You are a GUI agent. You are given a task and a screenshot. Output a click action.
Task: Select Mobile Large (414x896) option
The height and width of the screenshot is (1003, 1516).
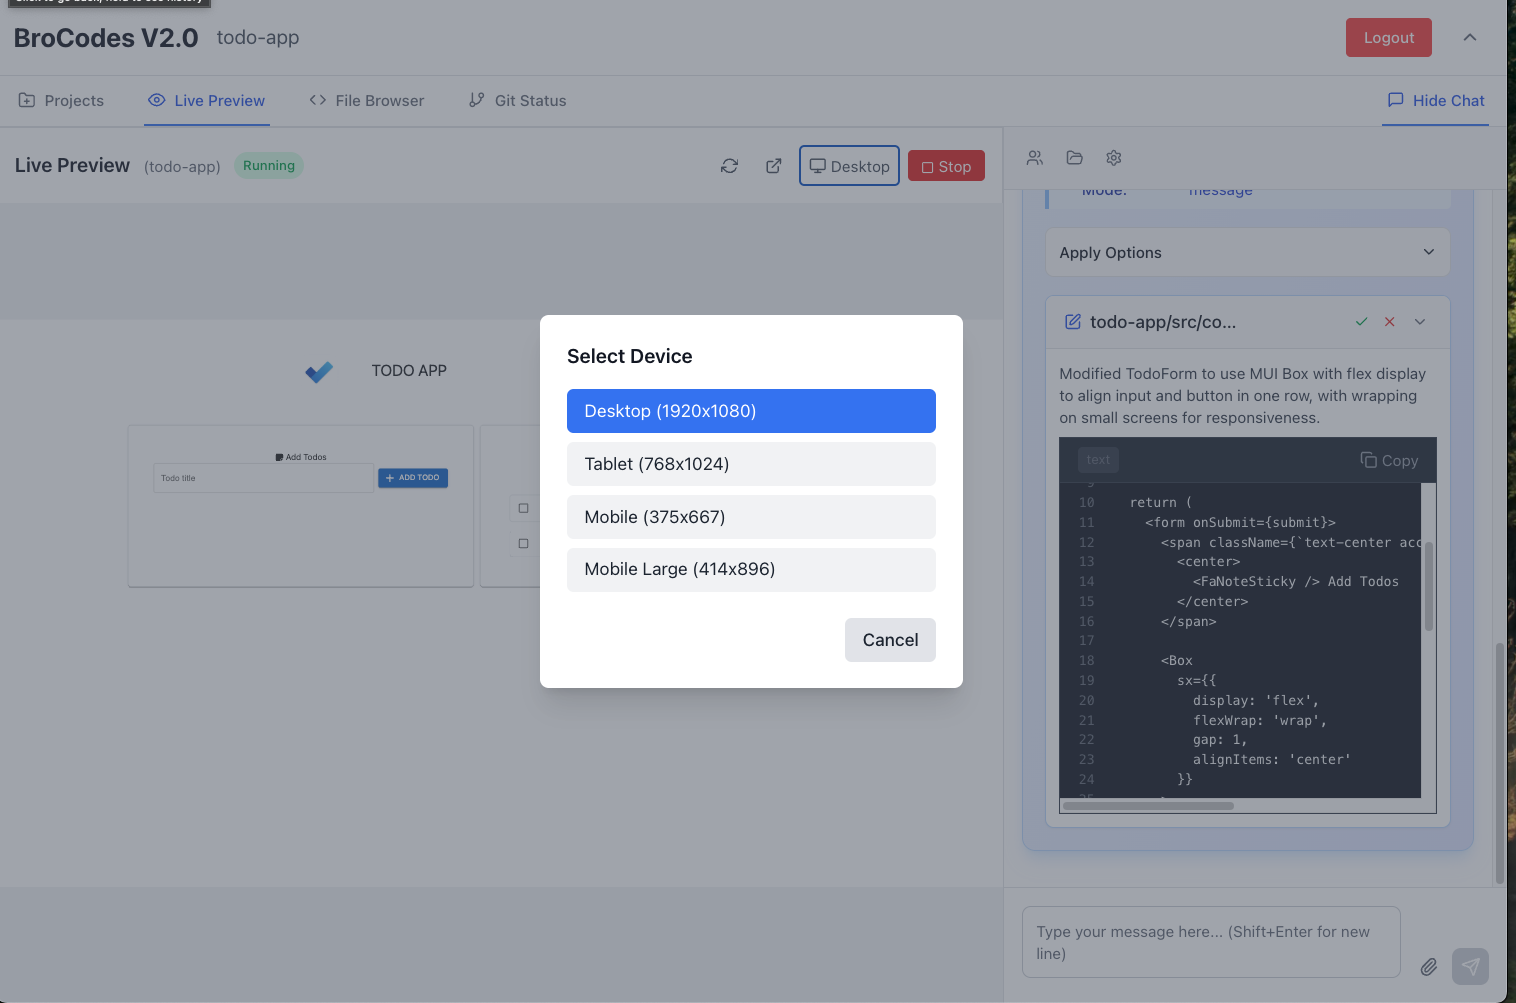click(751, 569)
